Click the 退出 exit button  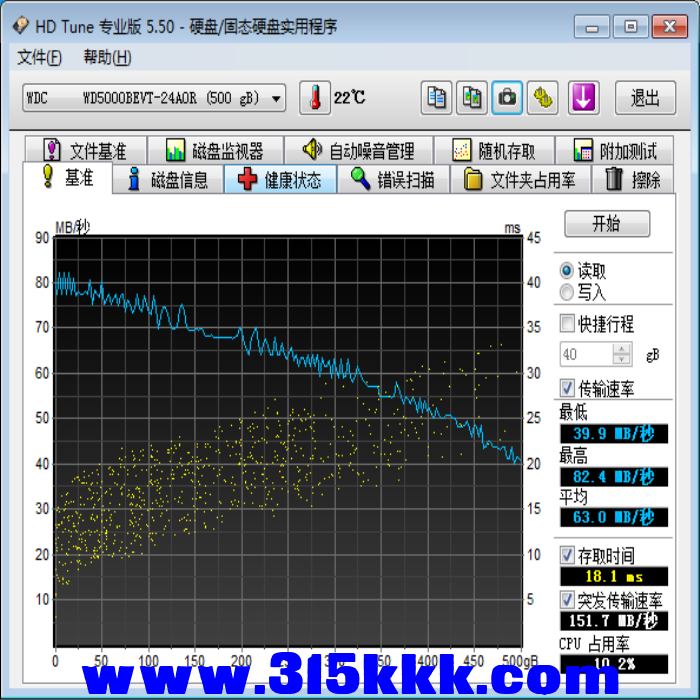[645, 98]
